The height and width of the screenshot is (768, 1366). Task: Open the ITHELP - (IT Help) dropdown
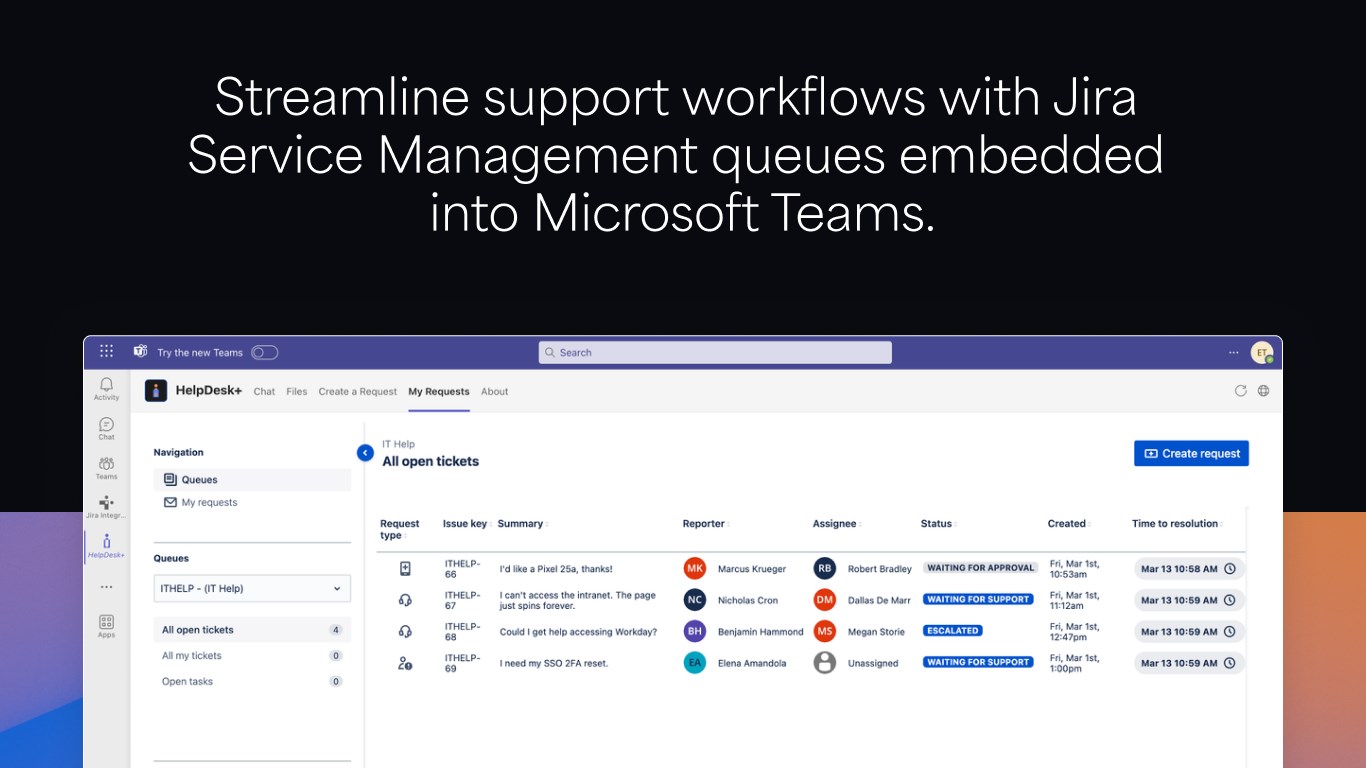(252, 589)
